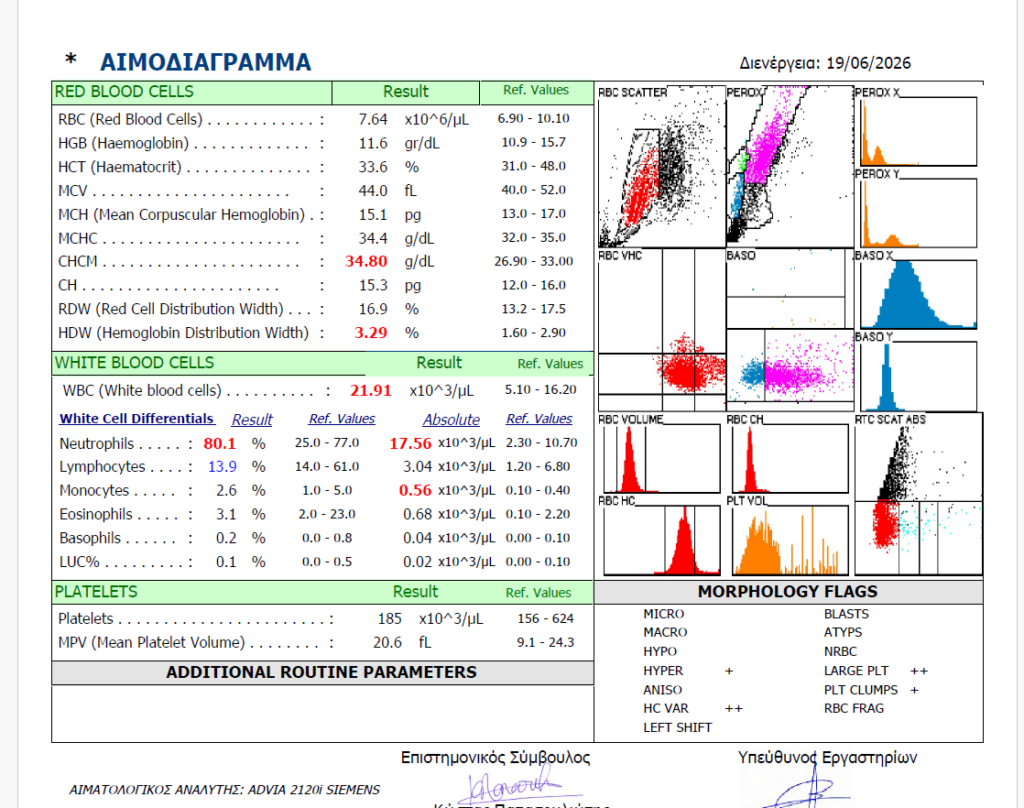This screenshot has width=1024, height=808.
Task: Click the RBC FRAG flag label
Action: coord(854,709)
